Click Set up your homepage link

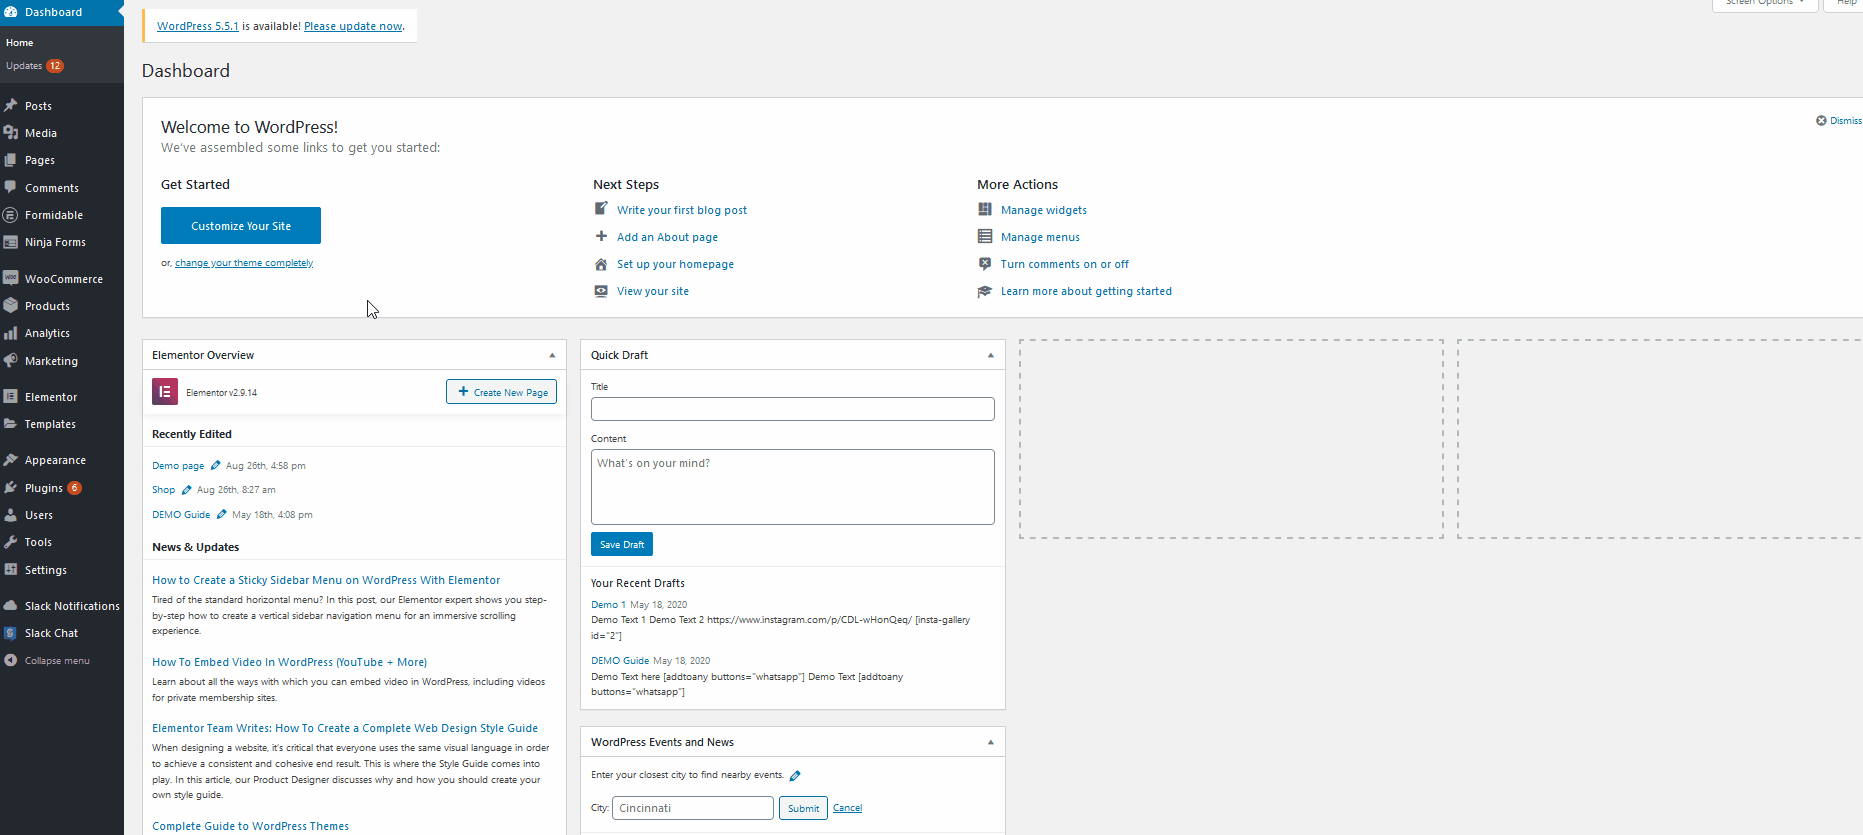pyautogui.click(x=675, y=264)
